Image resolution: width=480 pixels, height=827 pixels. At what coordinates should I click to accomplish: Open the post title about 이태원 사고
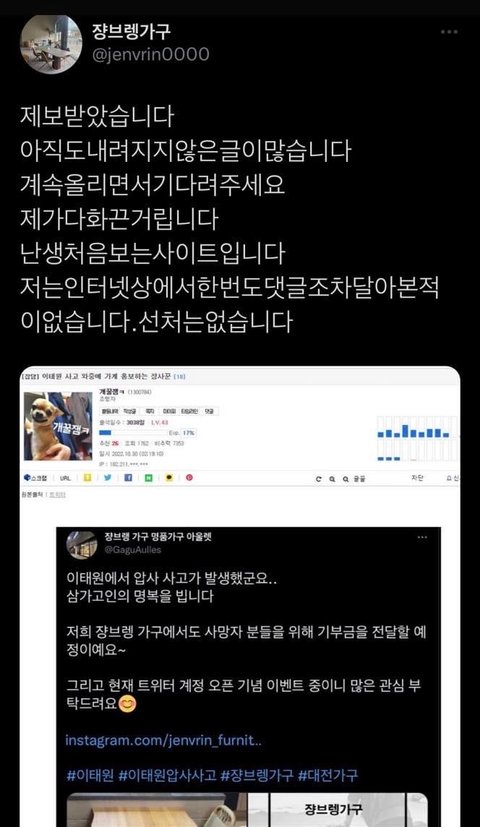(x=103, y=377)
